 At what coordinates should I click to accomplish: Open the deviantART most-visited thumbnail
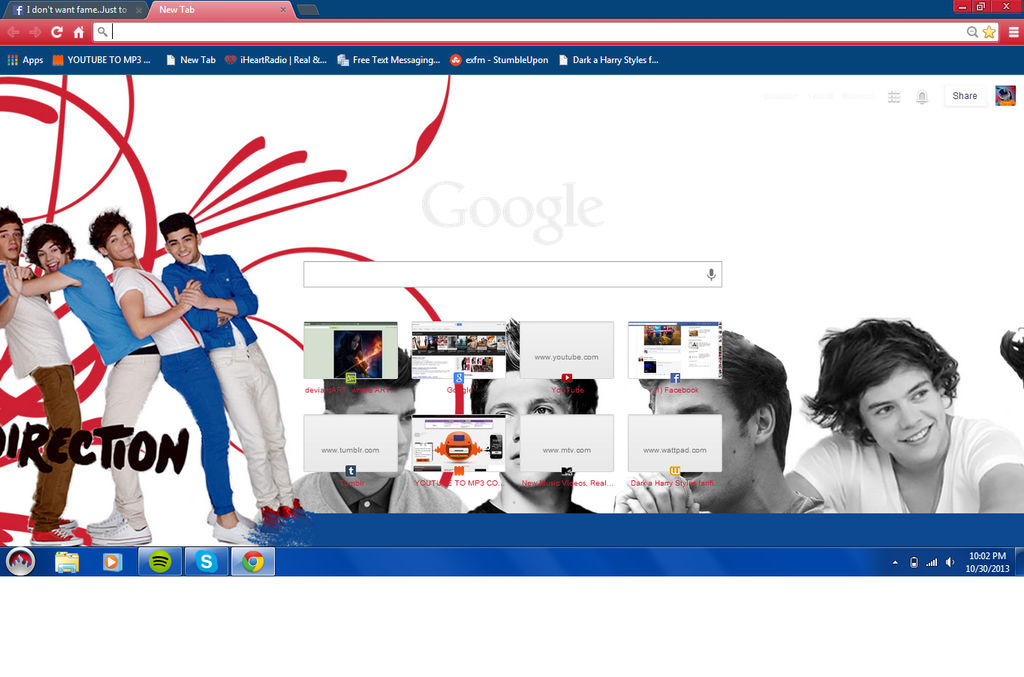coord(350,350)
